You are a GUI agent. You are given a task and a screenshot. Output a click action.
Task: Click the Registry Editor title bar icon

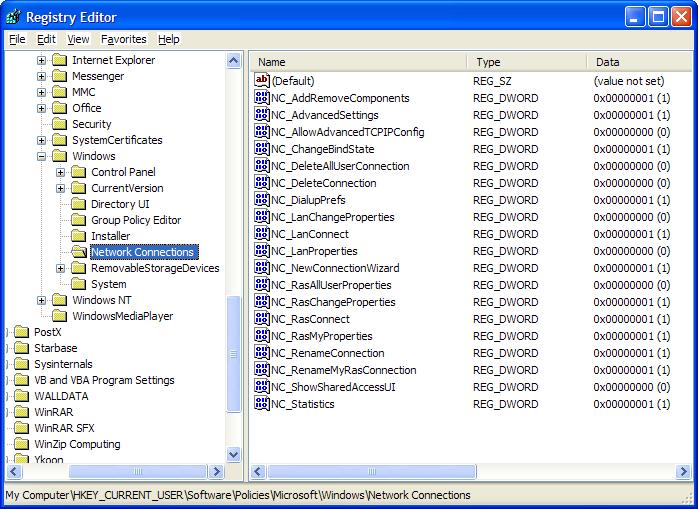[x=14, y=17]
